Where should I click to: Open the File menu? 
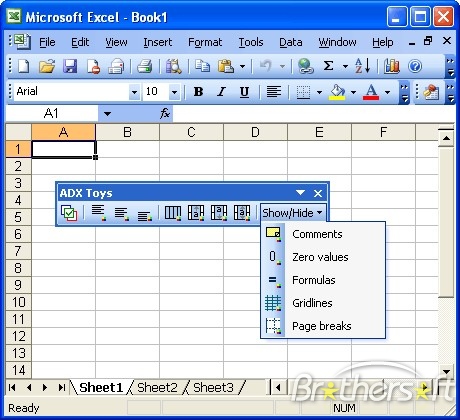47,42
